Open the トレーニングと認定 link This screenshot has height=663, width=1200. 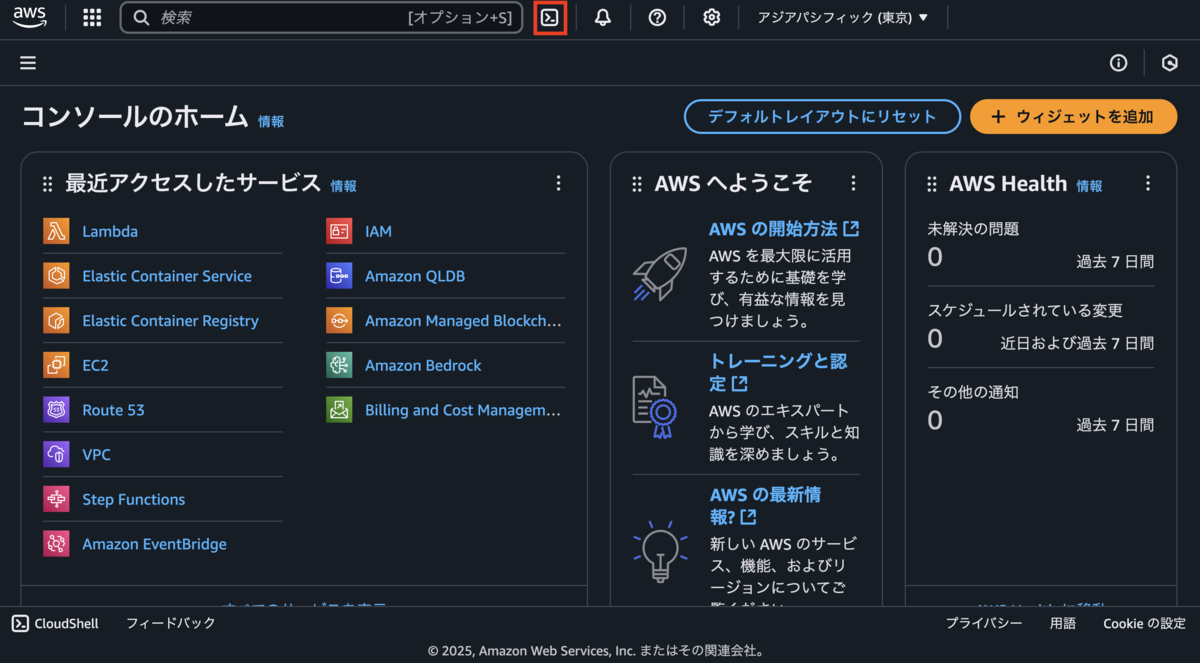click(x=778, y=372)
